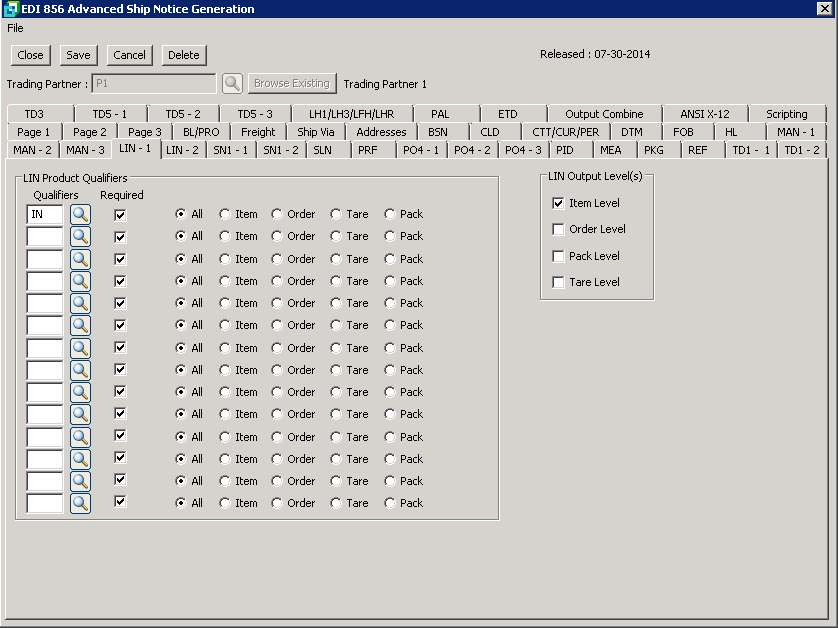Click the Save button
The image size is (838, 628).
78,55
